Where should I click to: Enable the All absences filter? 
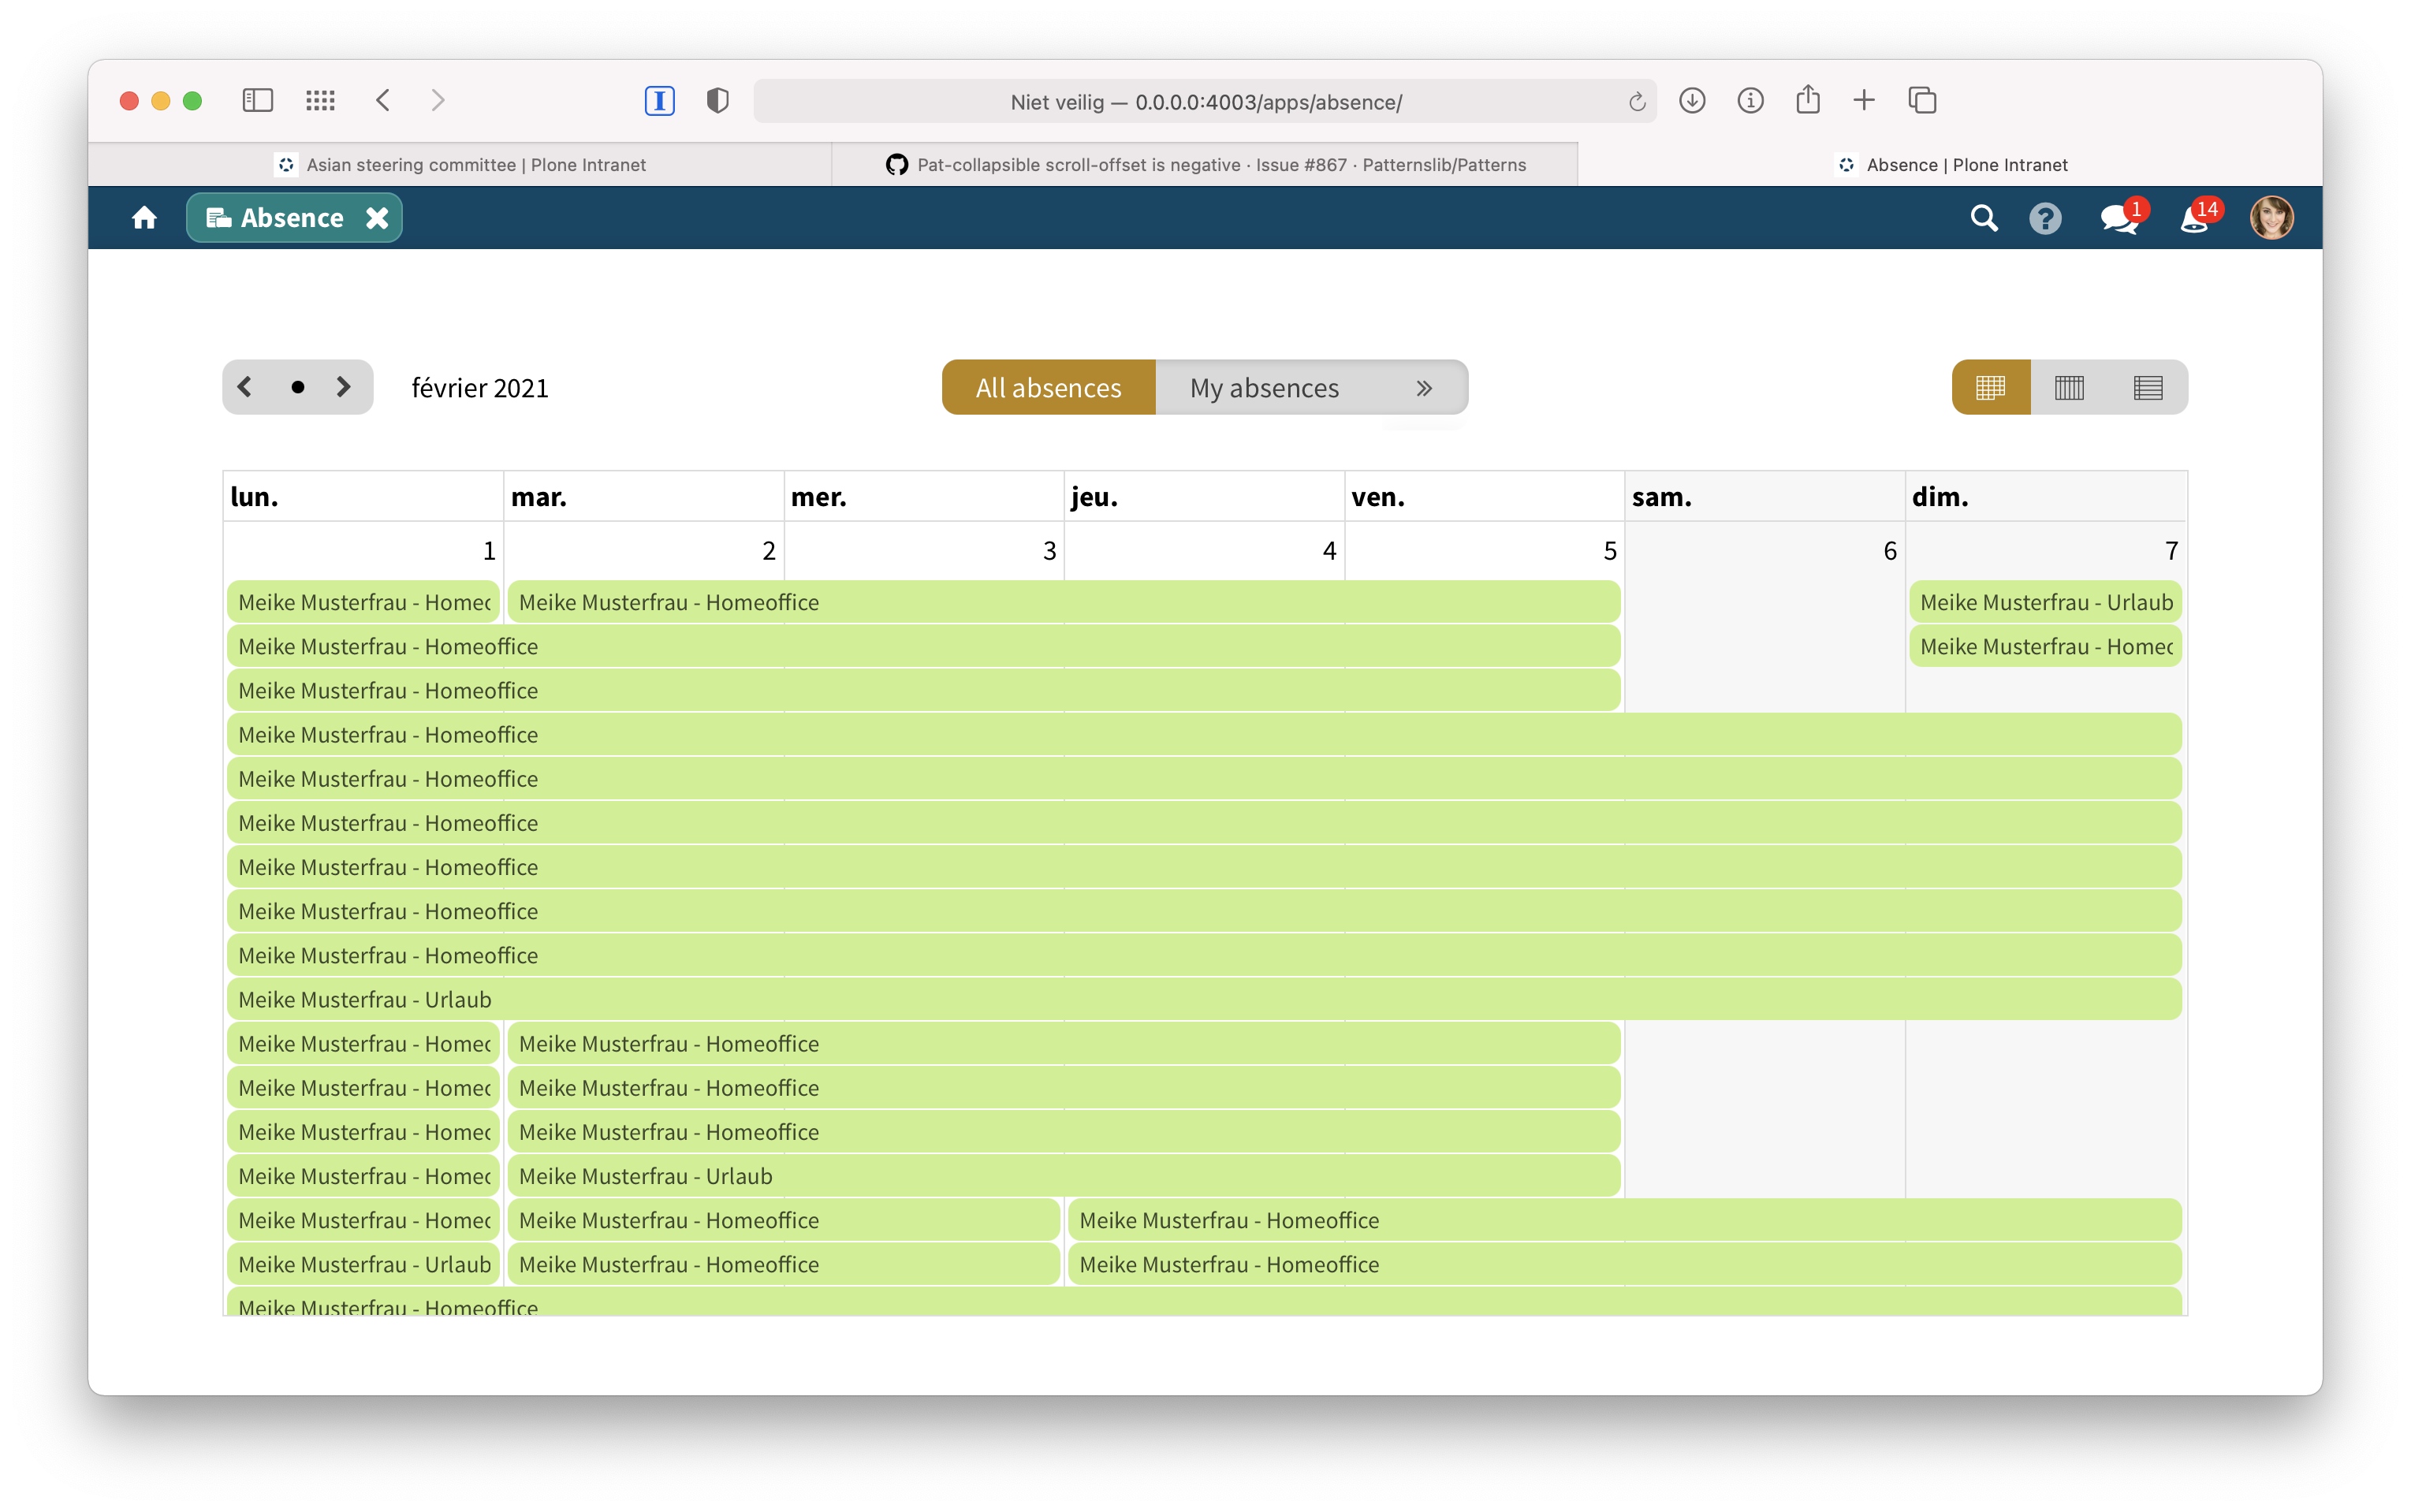[x=1048, y=387]
